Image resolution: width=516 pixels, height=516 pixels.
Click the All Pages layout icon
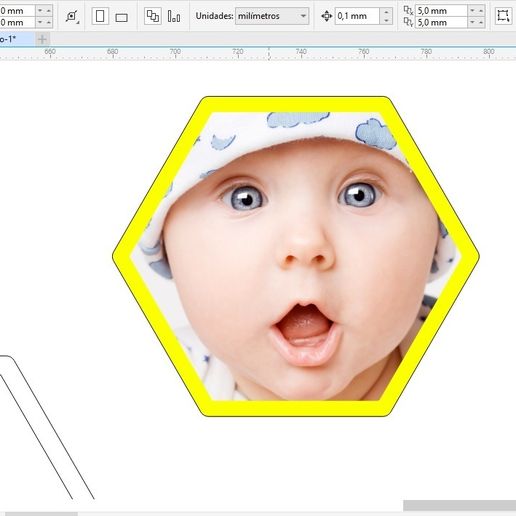coord(153,16)
